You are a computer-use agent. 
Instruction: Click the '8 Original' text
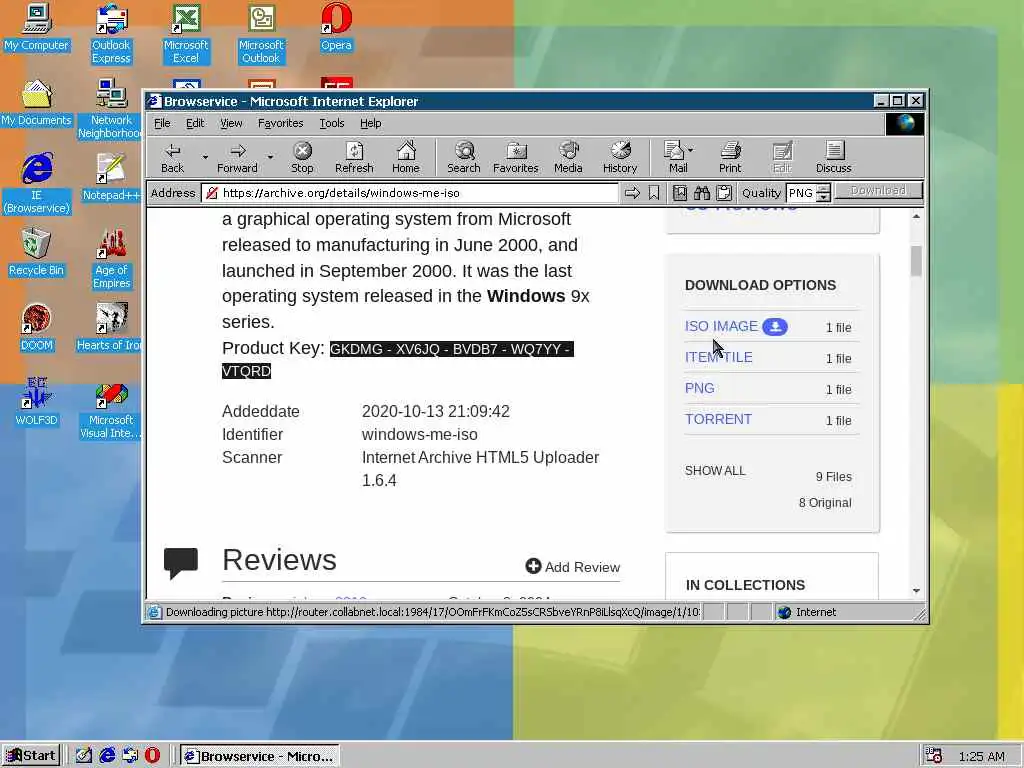point(825,503)
